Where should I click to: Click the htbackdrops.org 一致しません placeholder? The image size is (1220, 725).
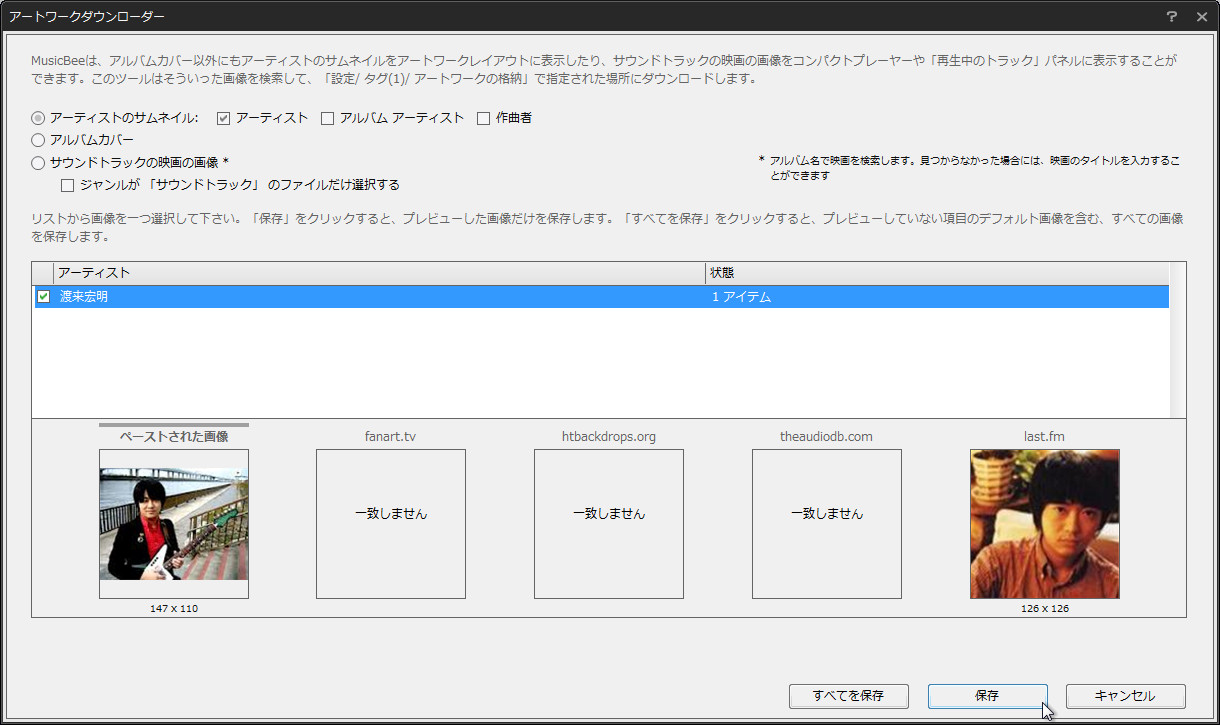608,523
